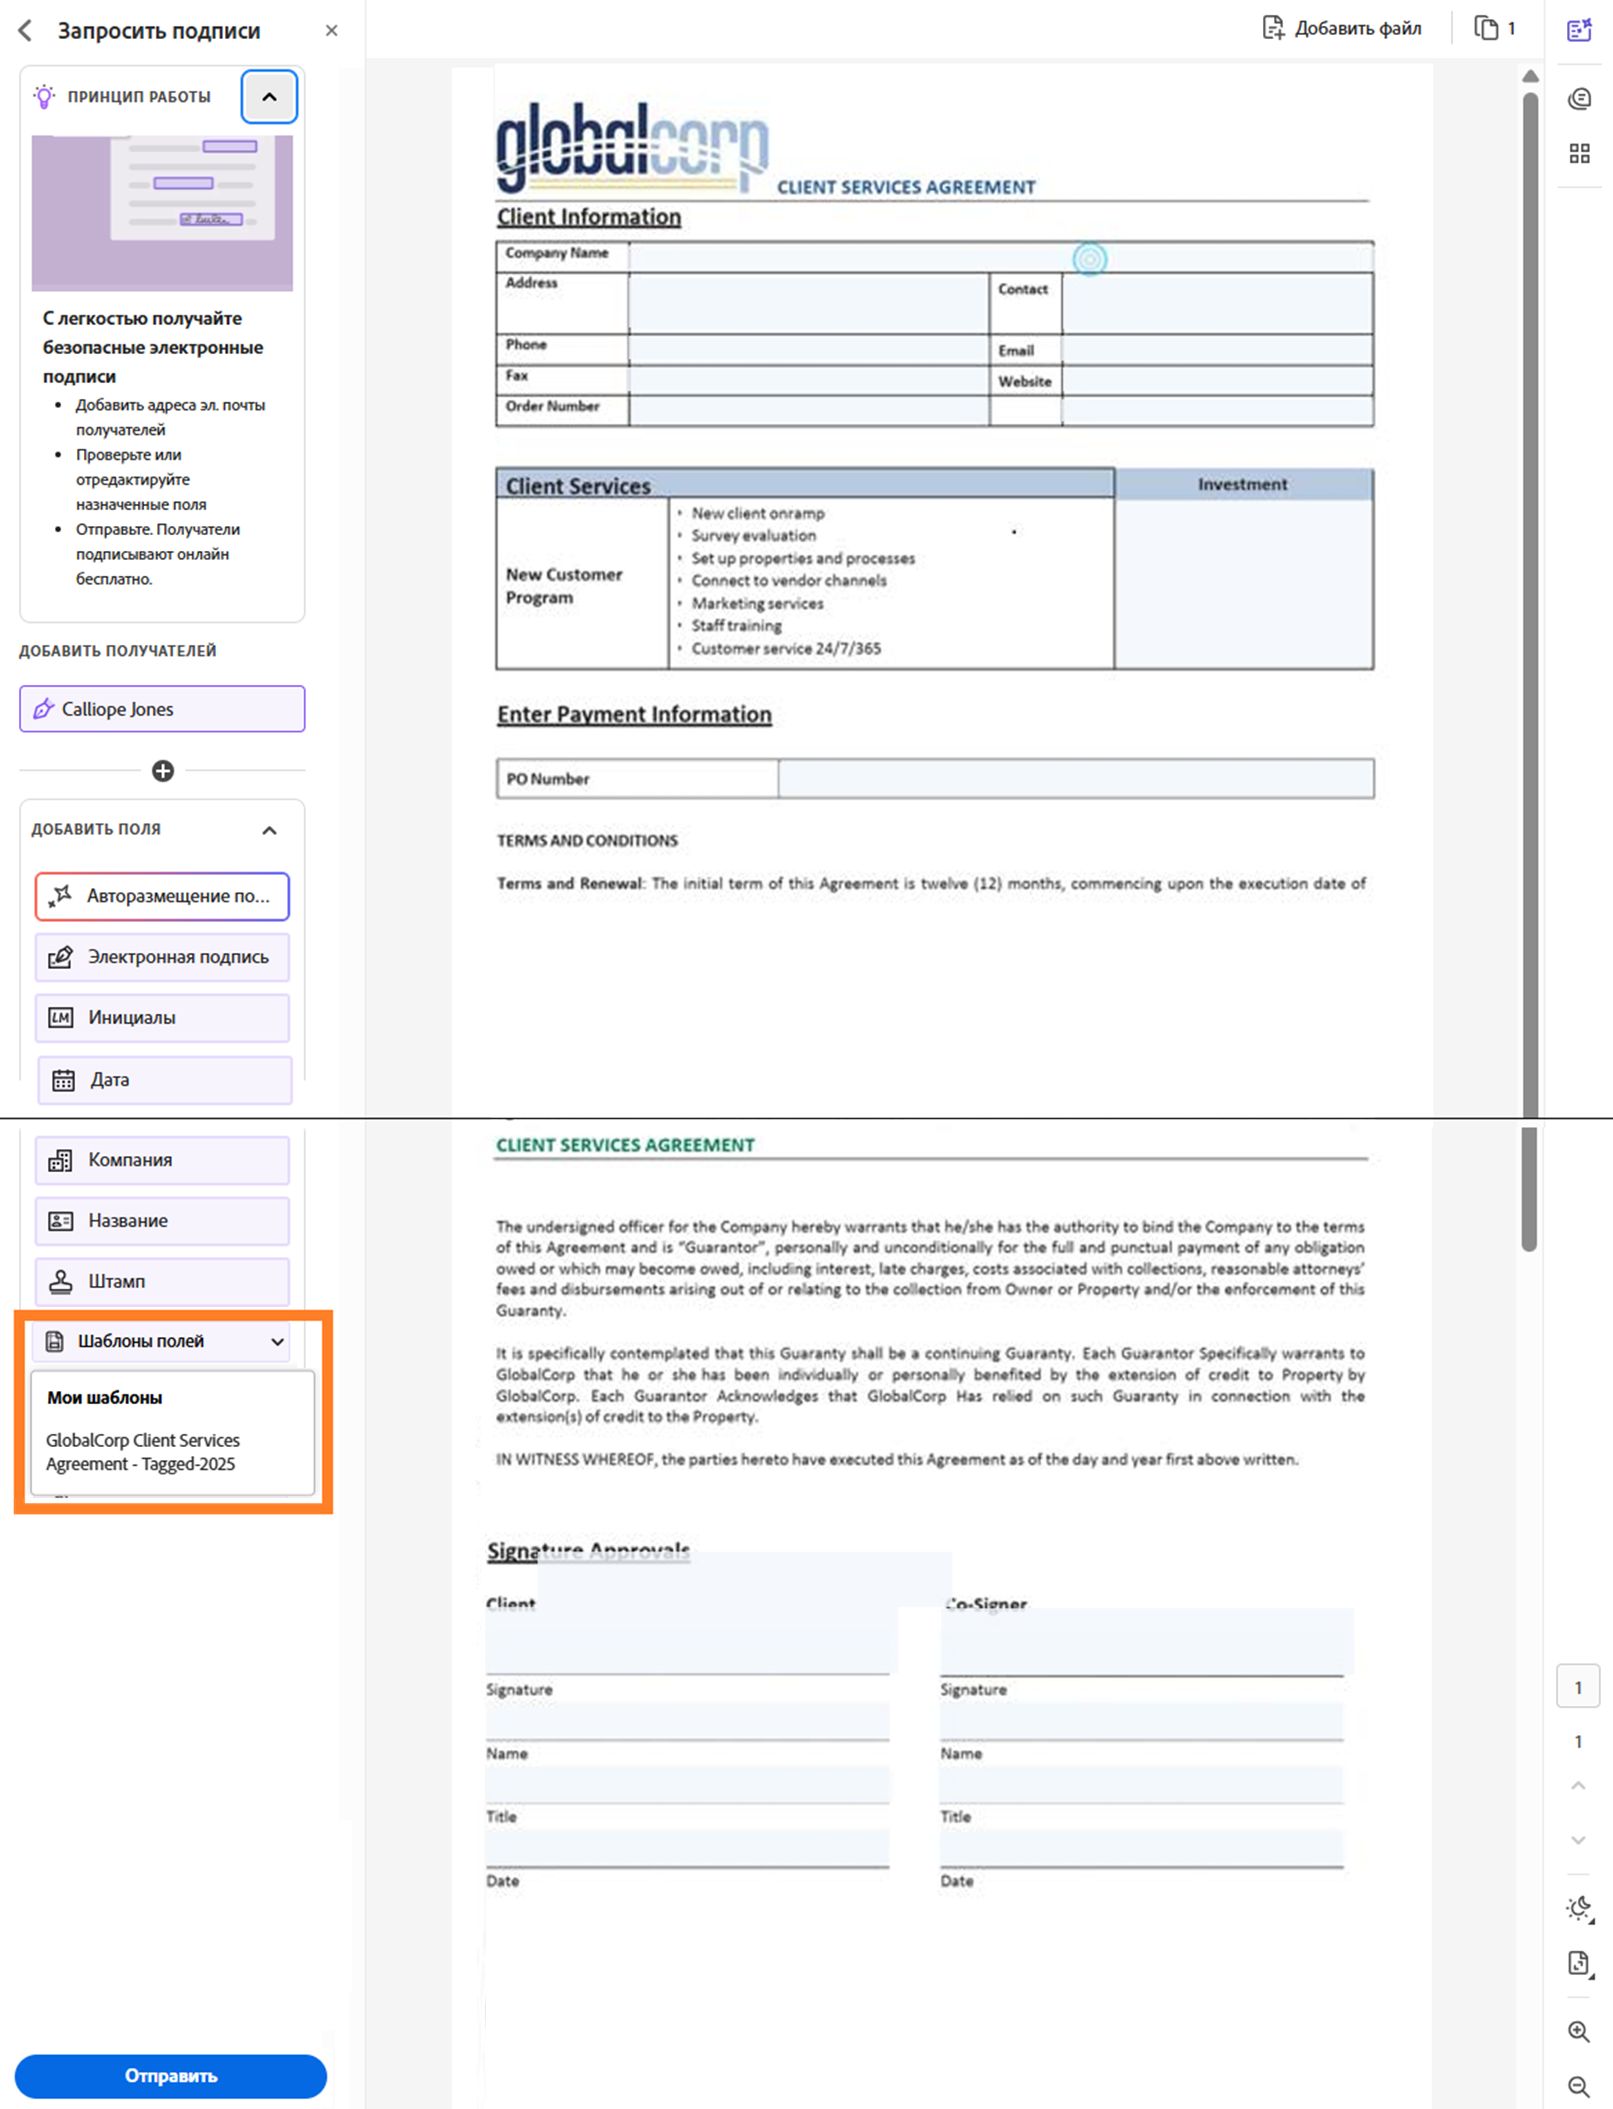Click the "Client Information" heading
The height and width of the screenshot is (2109, 1613).
(x=589, y=217)
